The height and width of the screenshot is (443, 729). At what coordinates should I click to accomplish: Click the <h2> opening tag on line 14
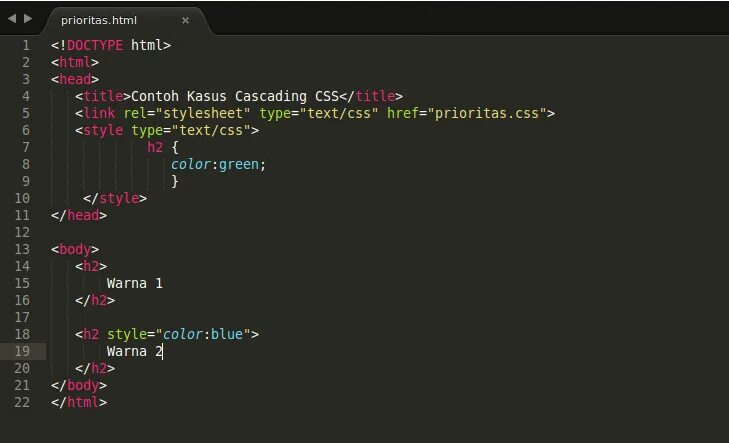pyautogui.click(x=91, y=266)
